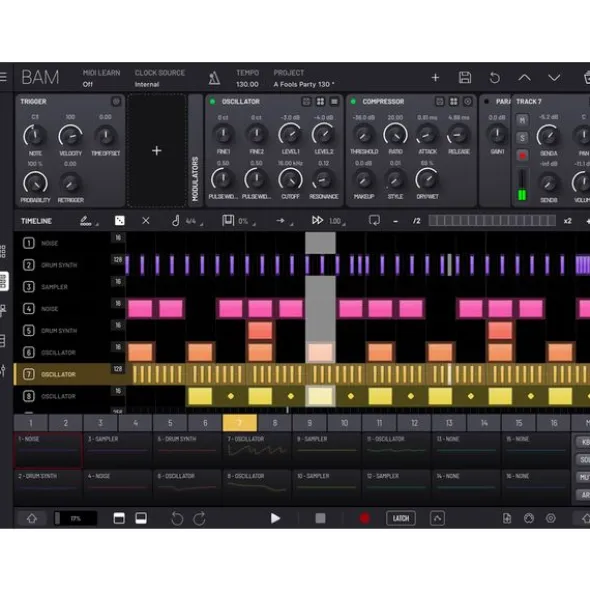Save project with the floppy disk icon

click(x=465, y=78)
